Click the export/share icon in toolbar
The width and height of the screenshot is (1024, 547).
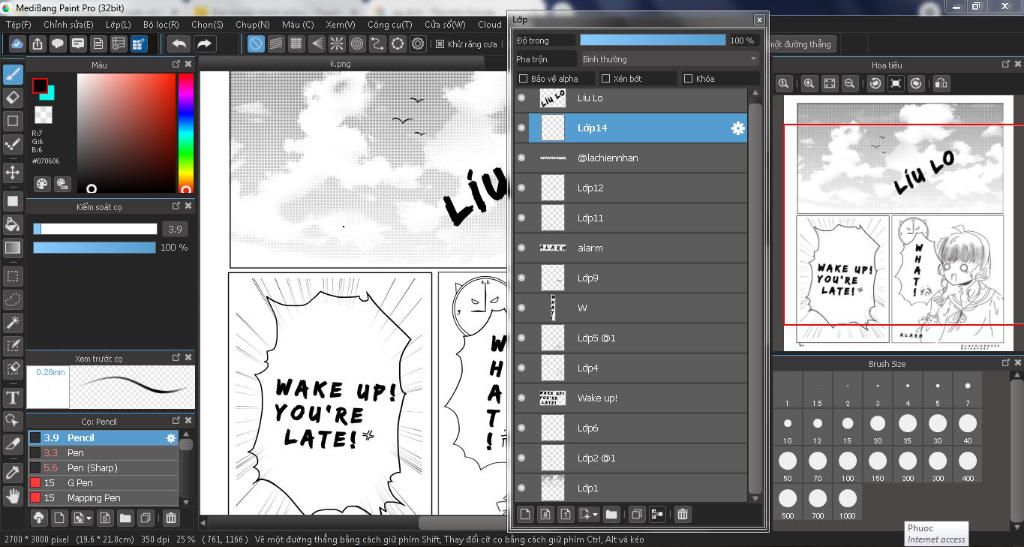click(x=38, y=44)
